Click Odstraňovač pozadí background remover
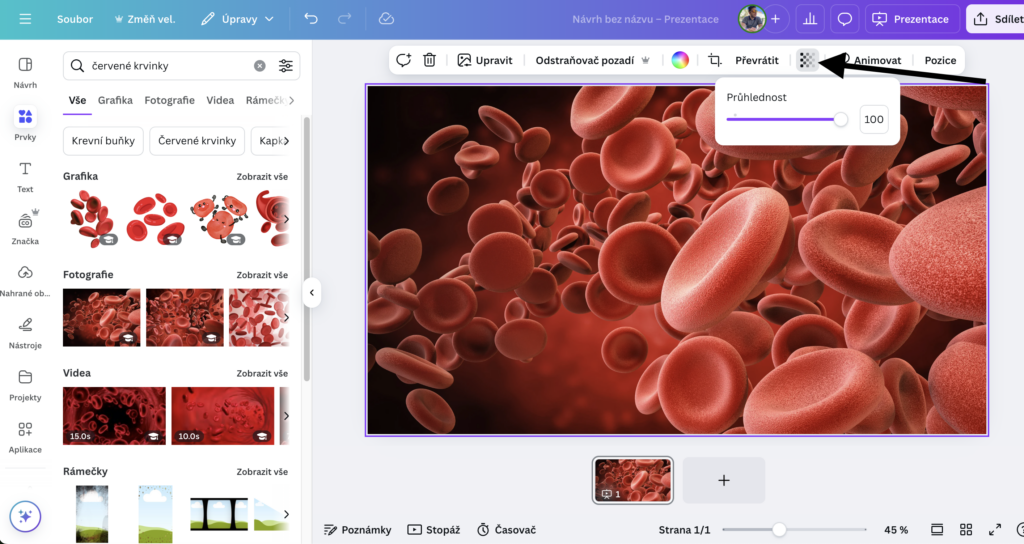The image size is (1024, 544). click(x=592, y=60)
